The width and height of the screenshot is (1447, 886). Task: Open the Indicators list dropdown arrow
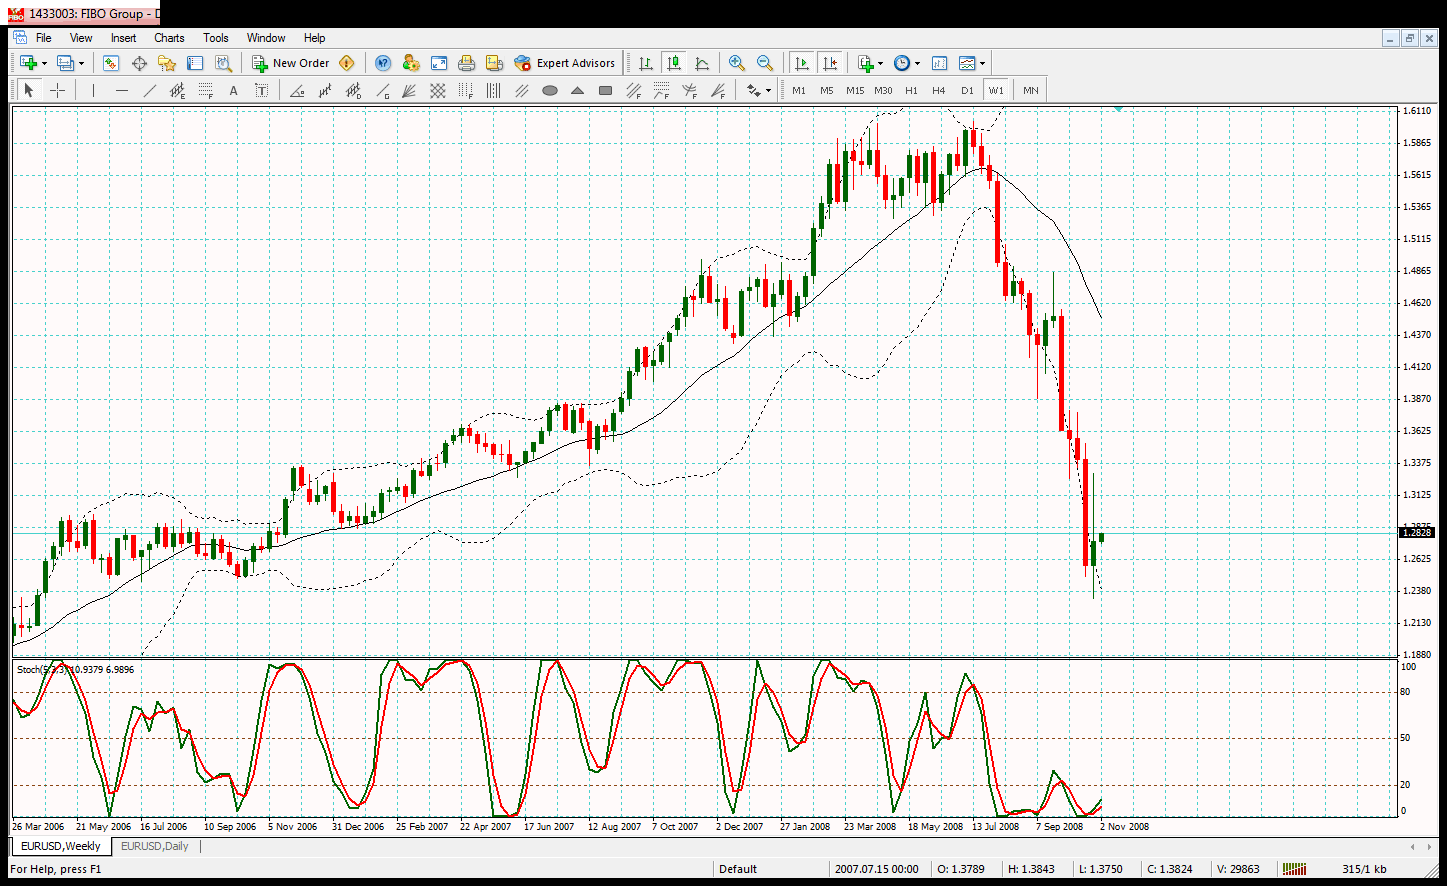[x=880, y=63]
